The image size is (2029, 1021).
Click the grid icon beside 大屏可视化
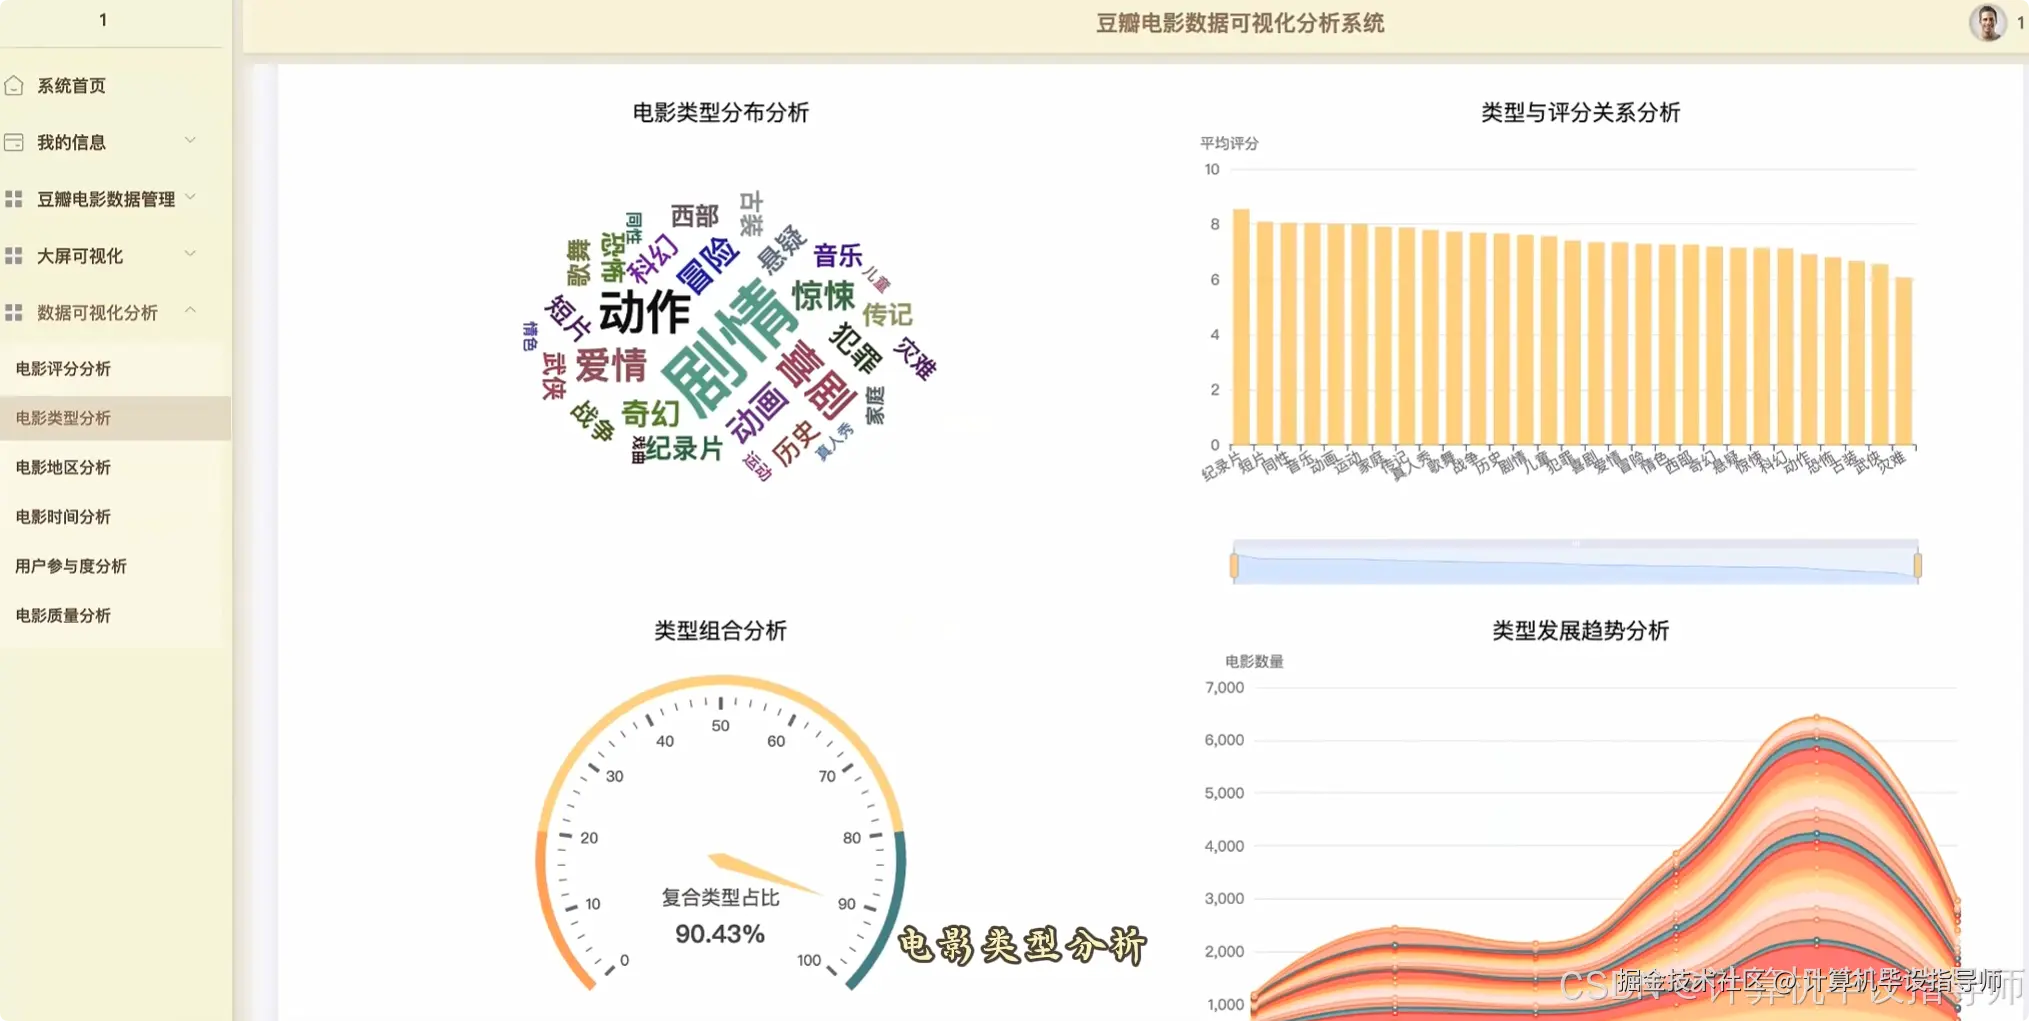pos(14,255)
